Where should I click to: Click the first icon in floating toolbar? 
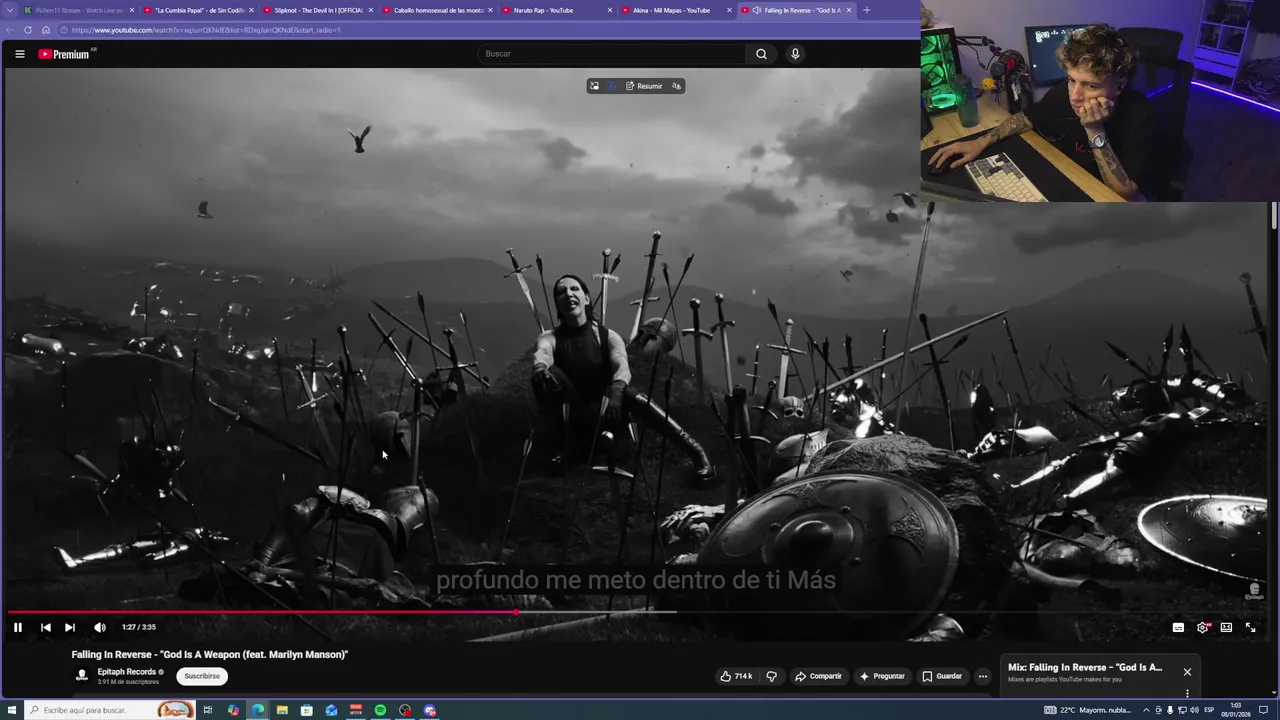pos(594,86)
